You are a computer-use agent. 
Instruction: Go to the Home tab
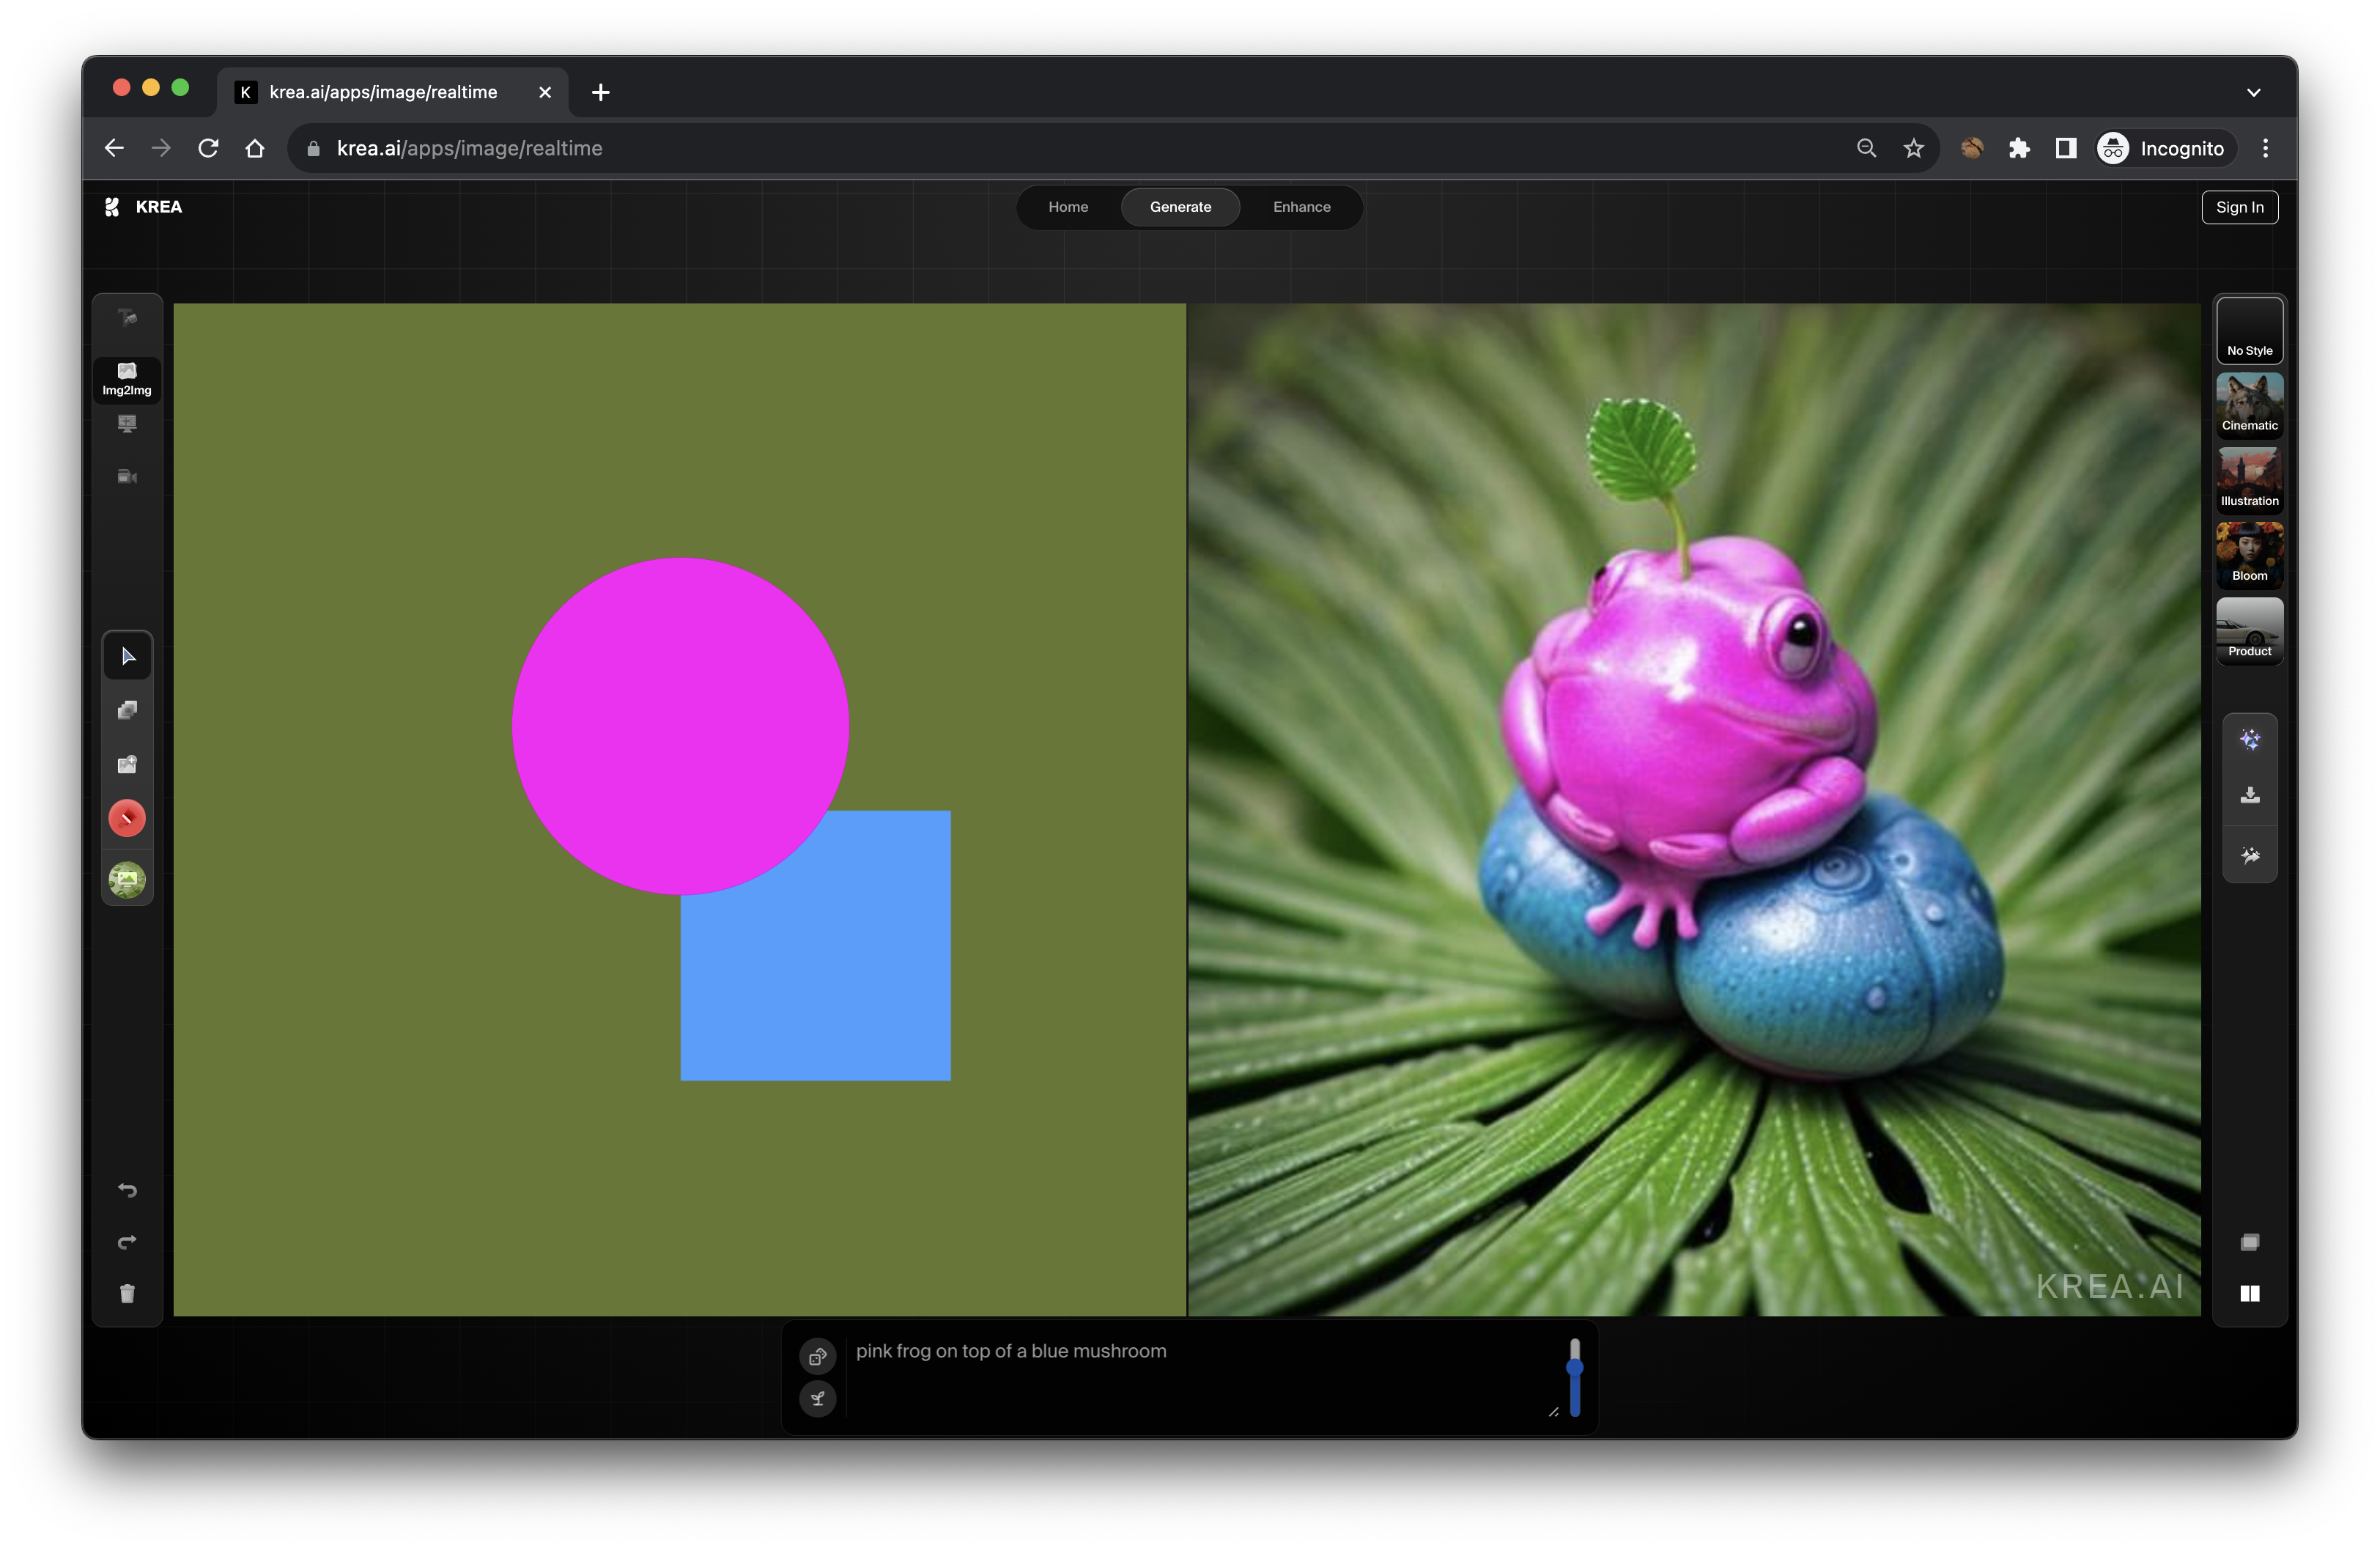(x=1067, y=207)
